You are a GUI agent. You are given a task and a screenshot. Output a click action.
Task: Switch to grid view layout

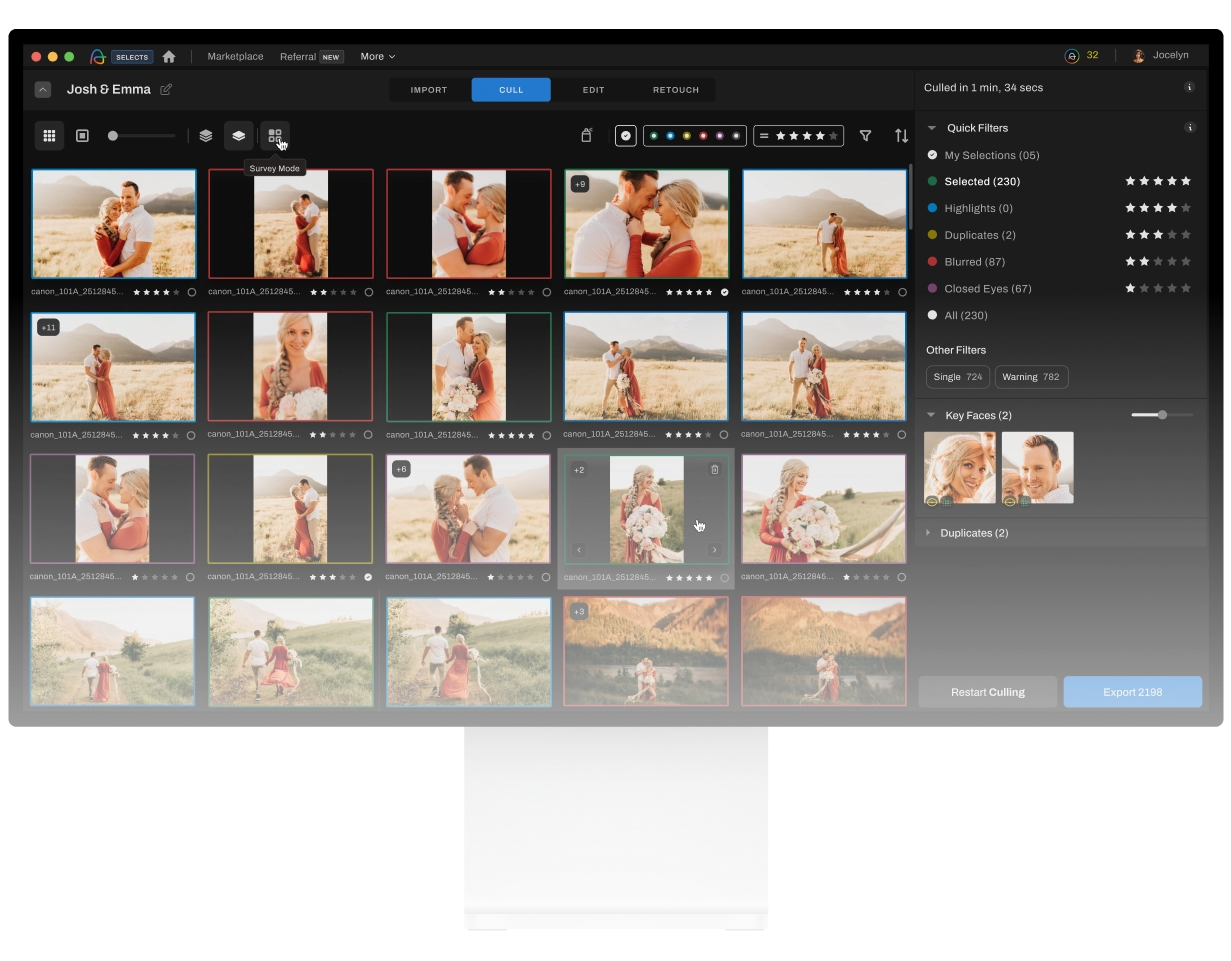(49, 136)
